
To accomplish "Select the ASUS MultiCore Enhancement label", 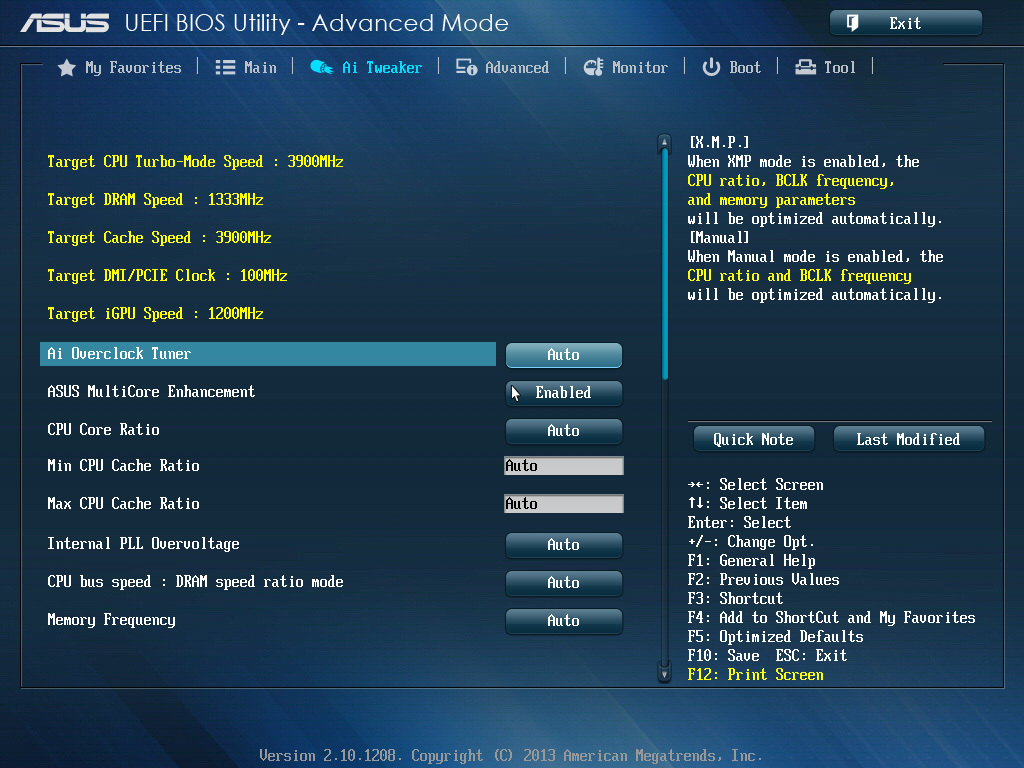I will (151, 392).
